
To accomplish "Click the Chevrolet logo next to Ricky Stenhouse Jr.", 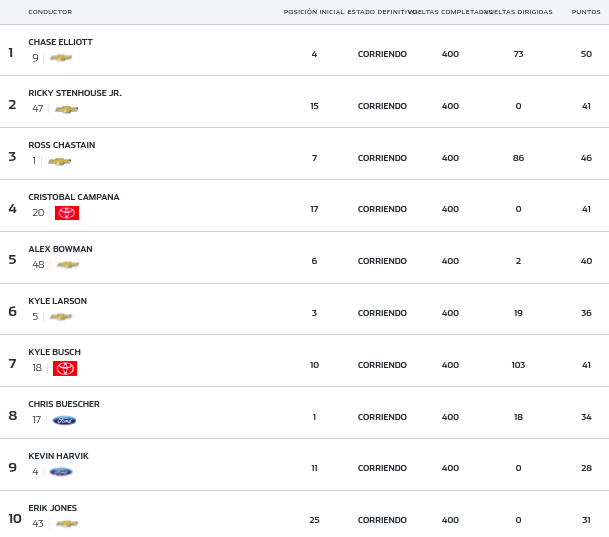I will point(67,109).
